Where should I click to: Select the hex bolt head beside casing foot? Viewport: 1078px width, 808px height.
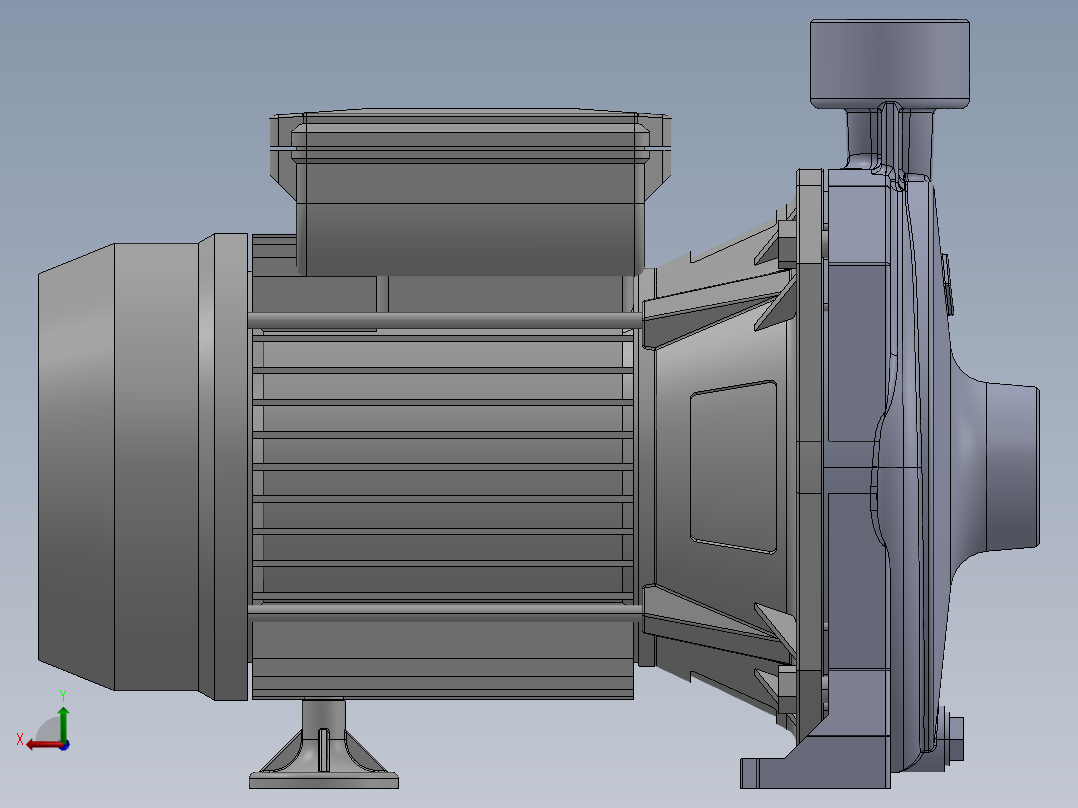tap(954, 739)
